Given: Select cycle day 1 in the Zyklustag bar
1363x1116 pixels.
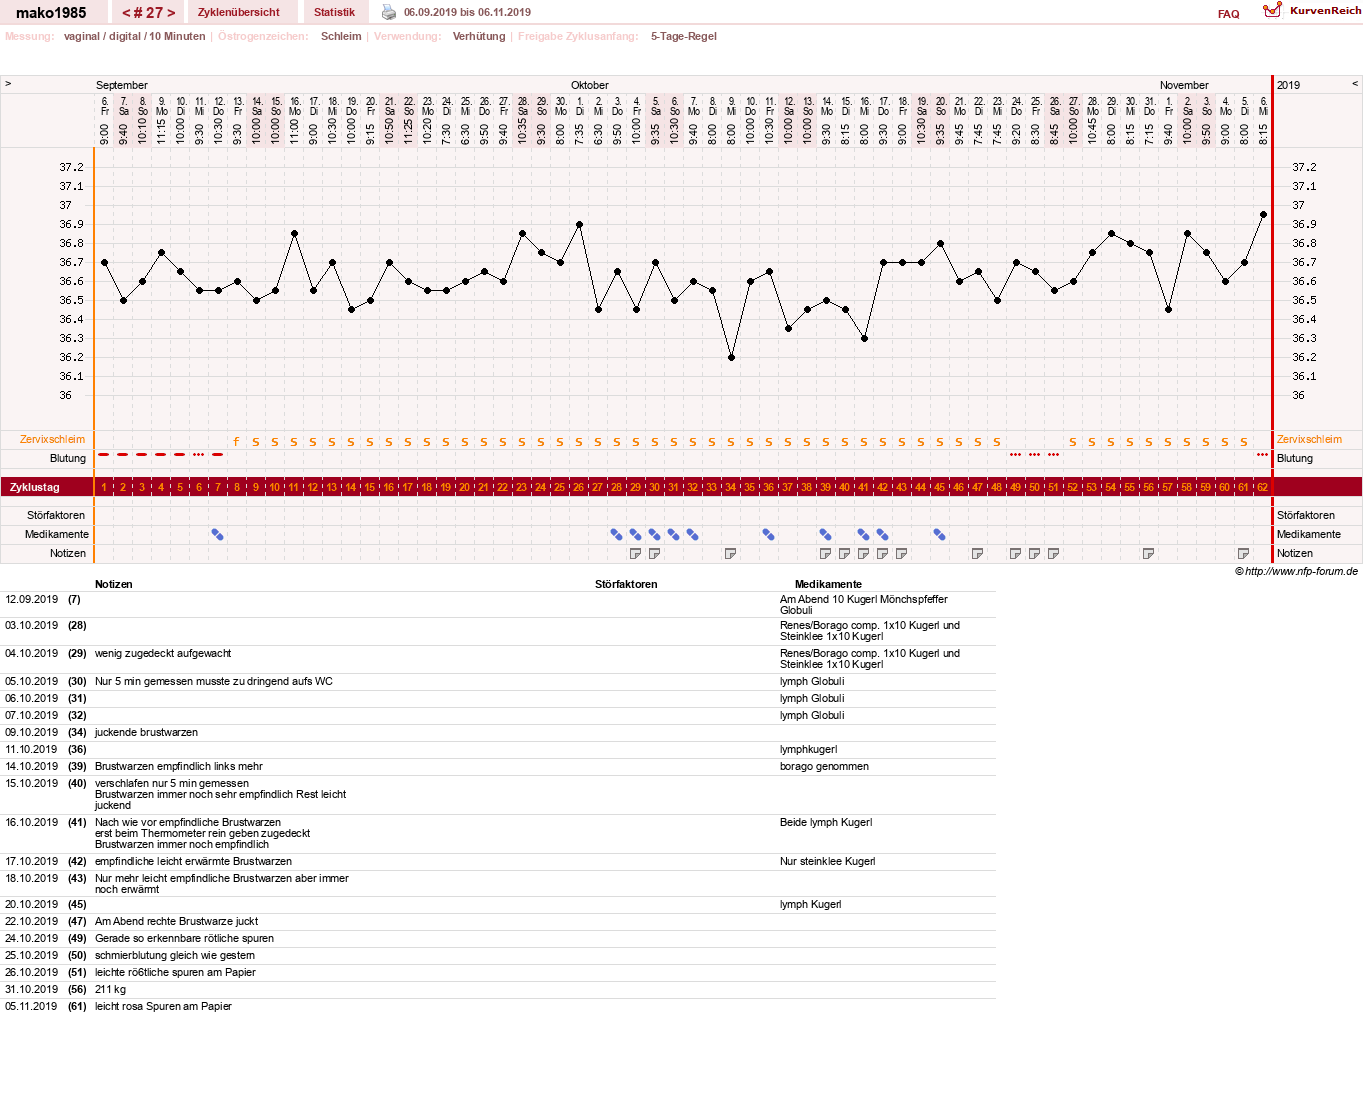Looking at the screenshot, I should click(x=104, y=487).
